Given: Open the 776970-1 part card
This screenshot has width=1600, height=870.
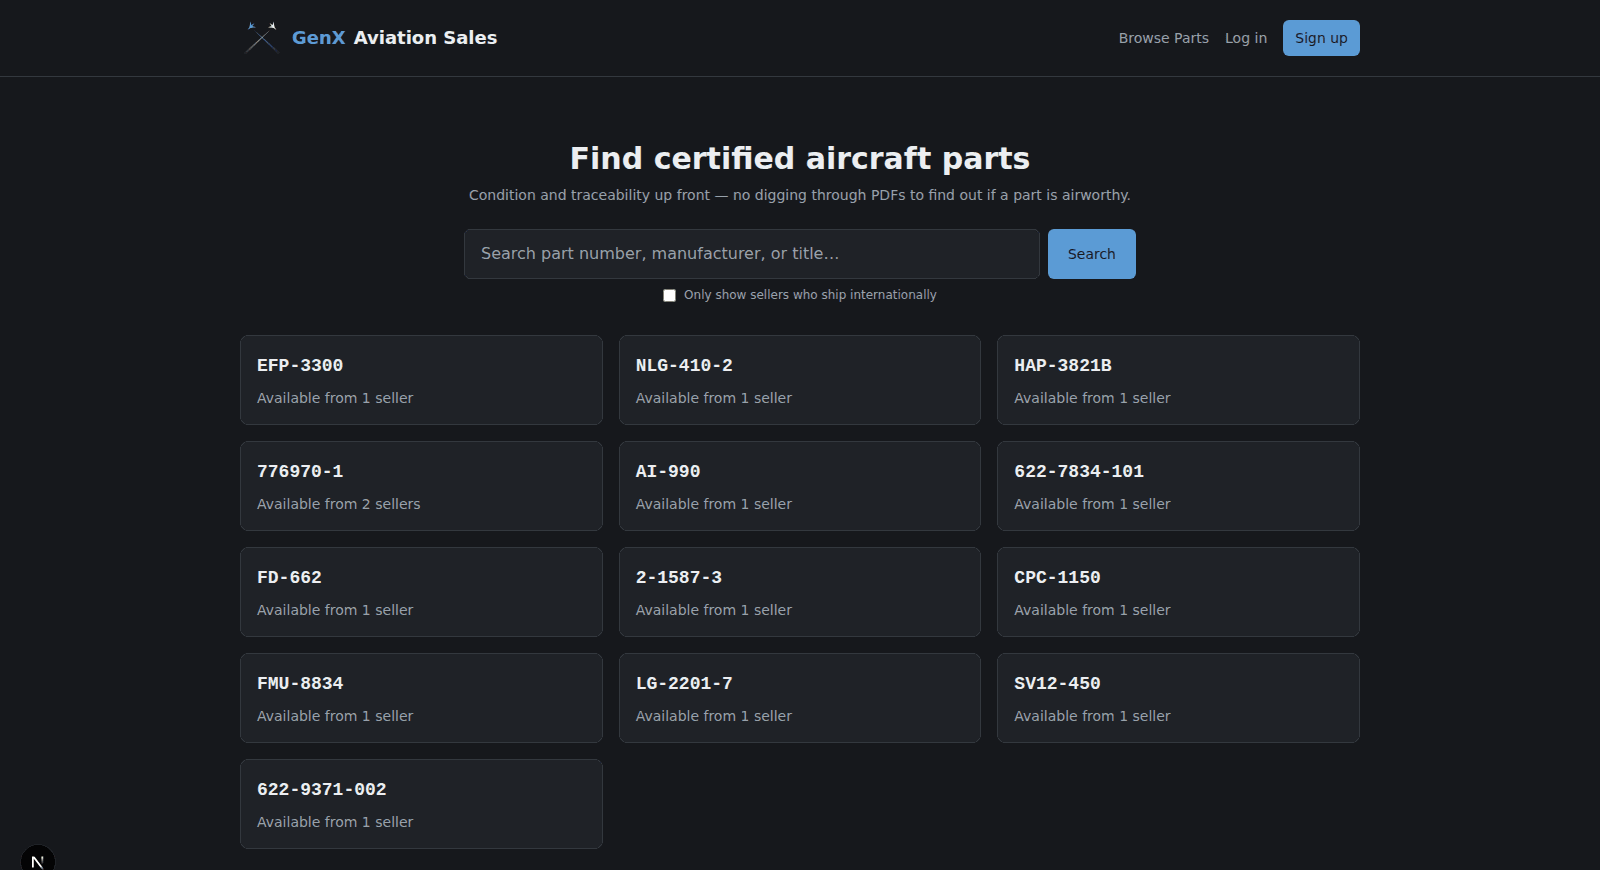Looking at the screenshot, I should 421,486.
